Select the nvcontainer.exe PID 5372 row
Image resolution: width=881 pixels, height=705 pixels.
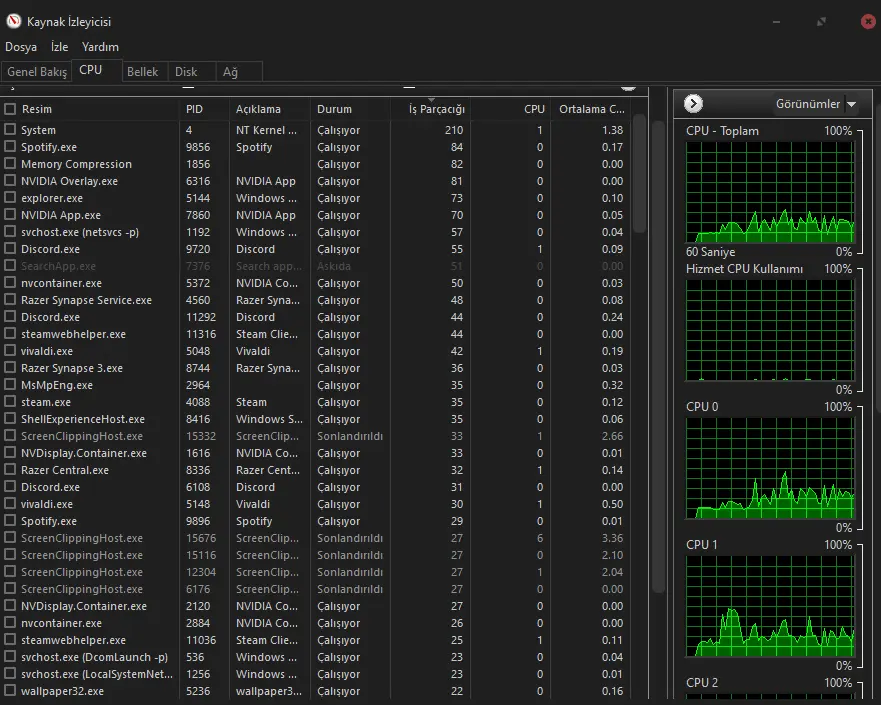click(x=315, y=283)
